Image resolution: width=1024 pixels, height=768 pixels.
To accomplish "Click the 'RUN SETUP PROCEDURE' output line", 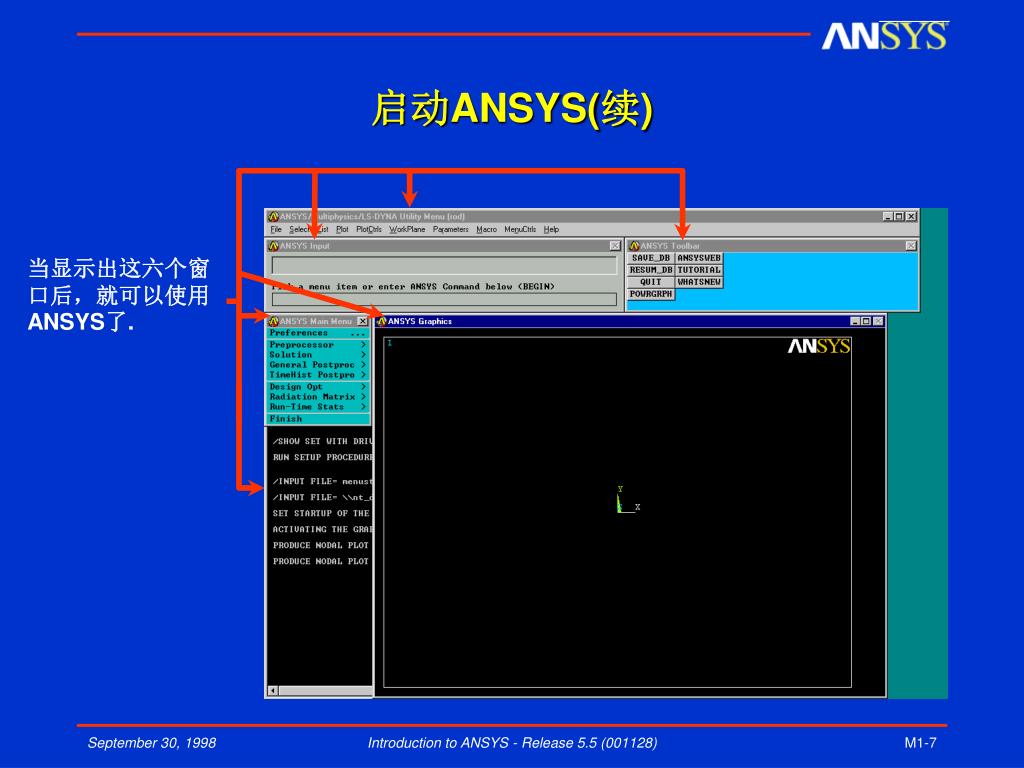I will 323,457.
